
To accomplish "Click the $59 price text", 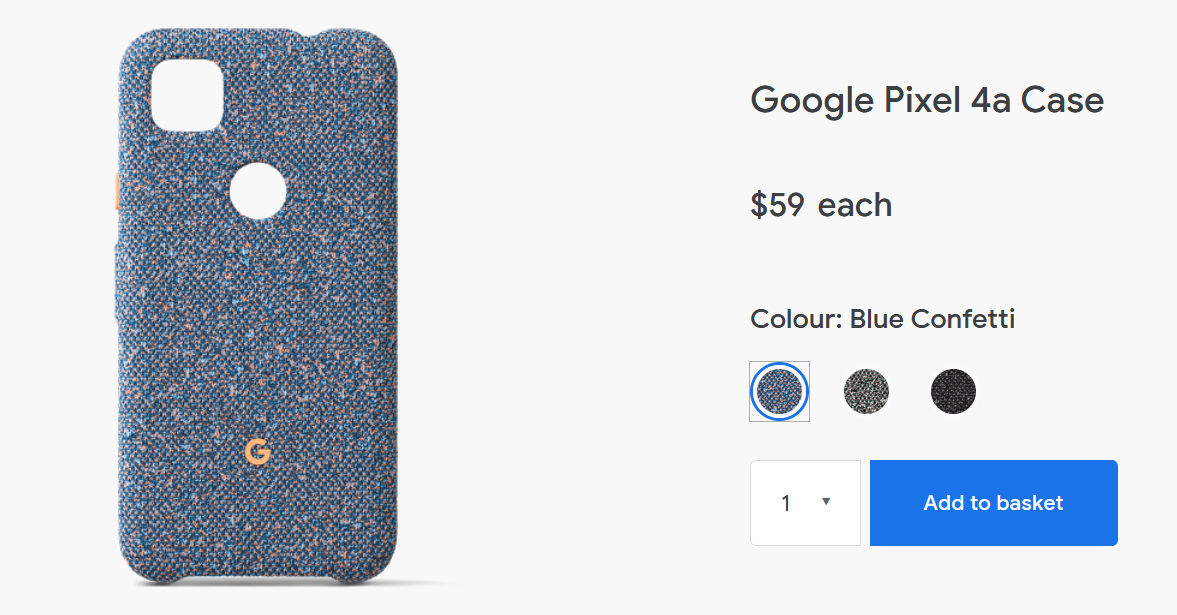I will (x=777, y=205).
